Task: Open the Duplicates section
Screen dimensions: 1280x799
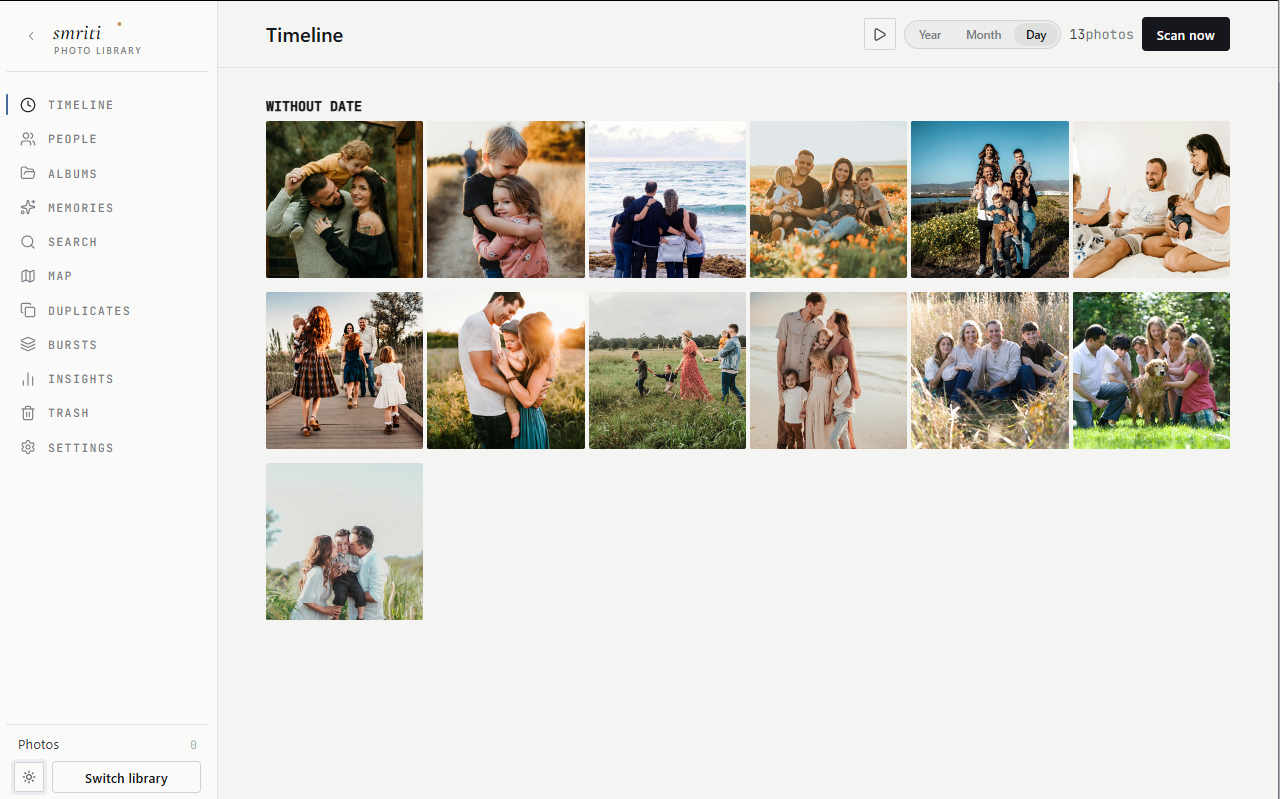Action: point(89,311)
